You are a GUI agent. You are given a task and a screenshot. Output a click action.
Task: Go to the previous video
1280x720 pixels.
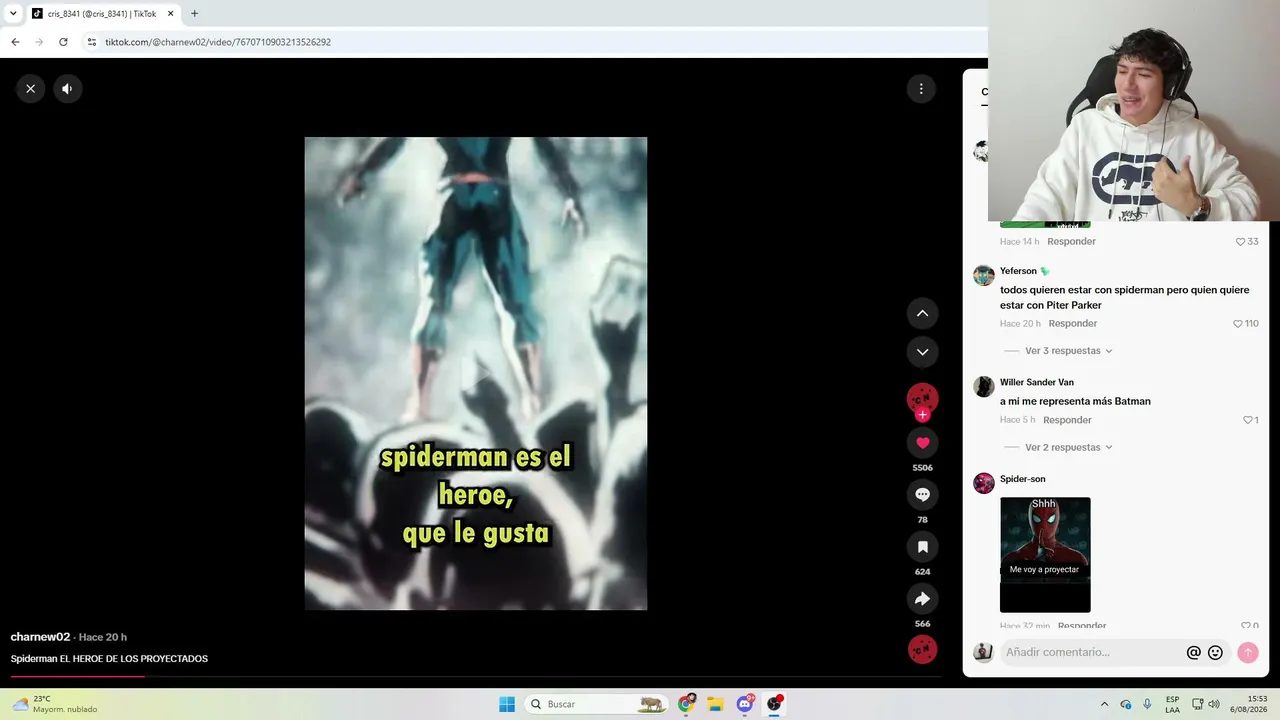point(922,313)
